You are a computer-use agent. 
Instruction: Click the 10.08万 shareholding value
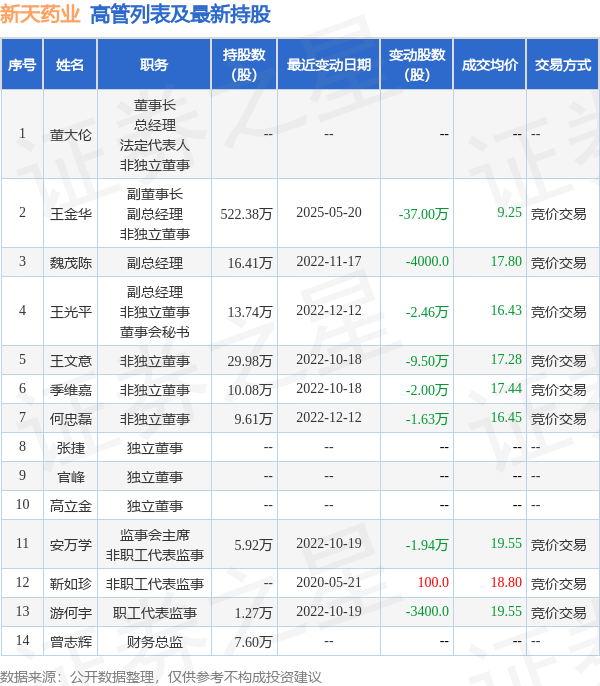(250, 389)
